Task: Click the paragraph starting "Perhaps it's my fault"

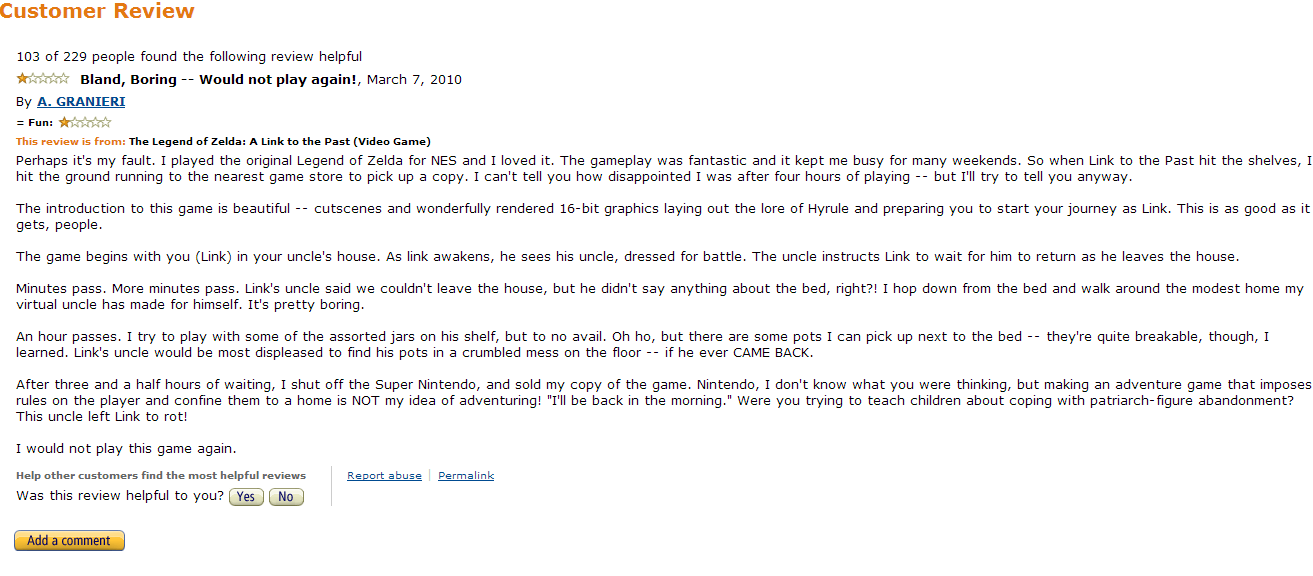Action: (663, 168)
